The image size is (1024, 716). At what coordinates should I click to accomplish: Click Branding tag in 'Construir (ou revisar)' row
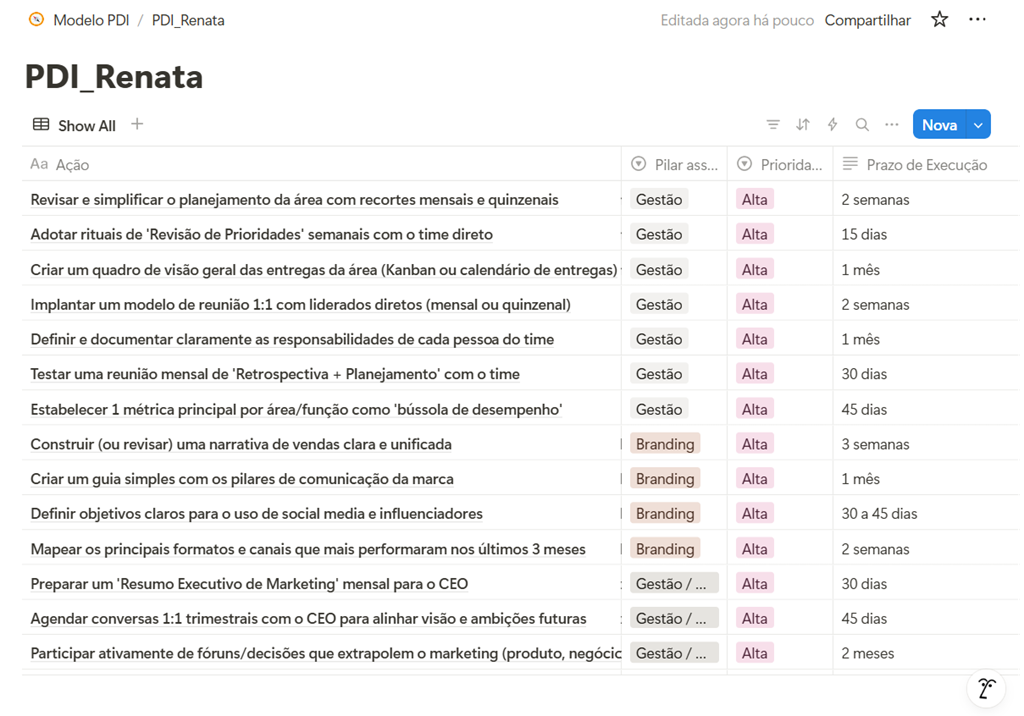pos(665,444)
